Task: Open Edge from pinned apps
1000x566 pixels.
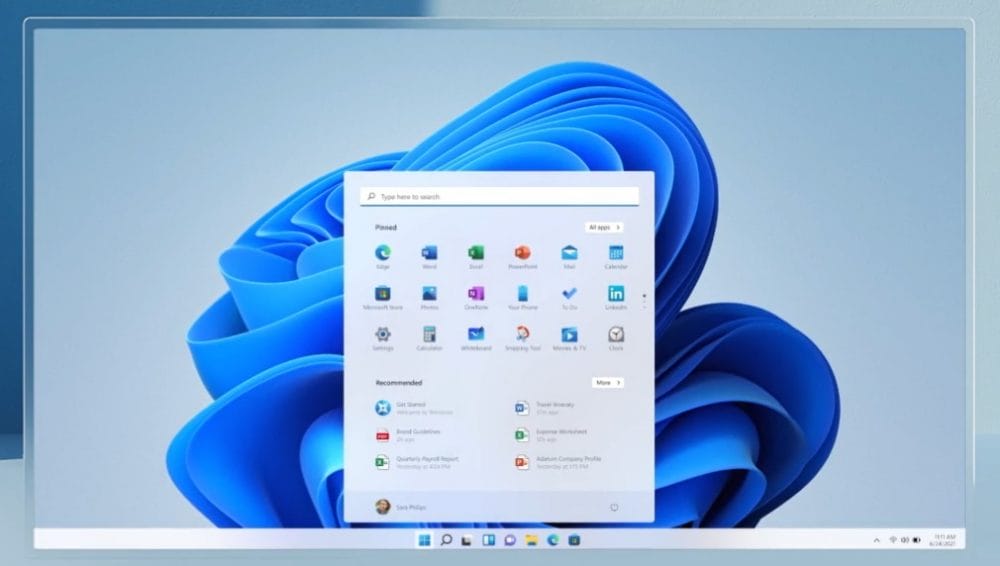Action: click(383, 257)
